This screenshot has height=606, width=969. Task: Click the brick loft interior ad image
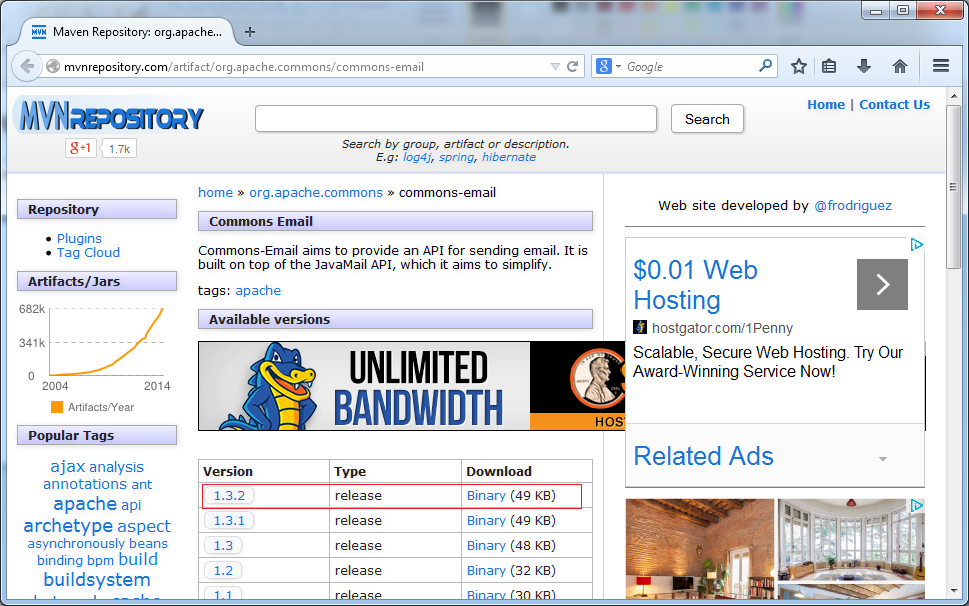700,549
